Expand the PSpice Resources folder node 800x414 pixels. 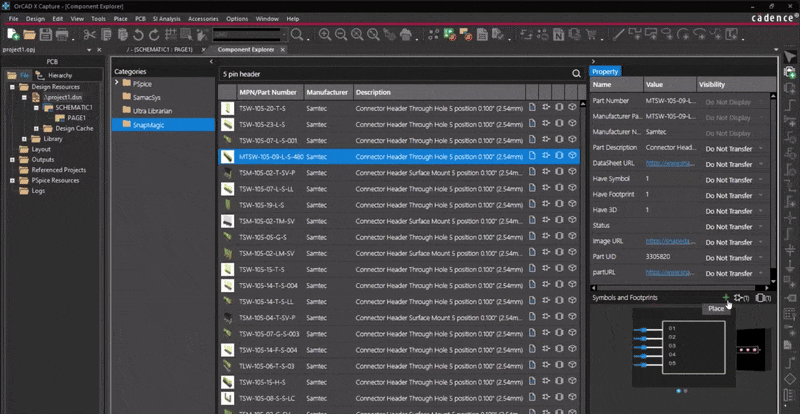coord(12,181)
